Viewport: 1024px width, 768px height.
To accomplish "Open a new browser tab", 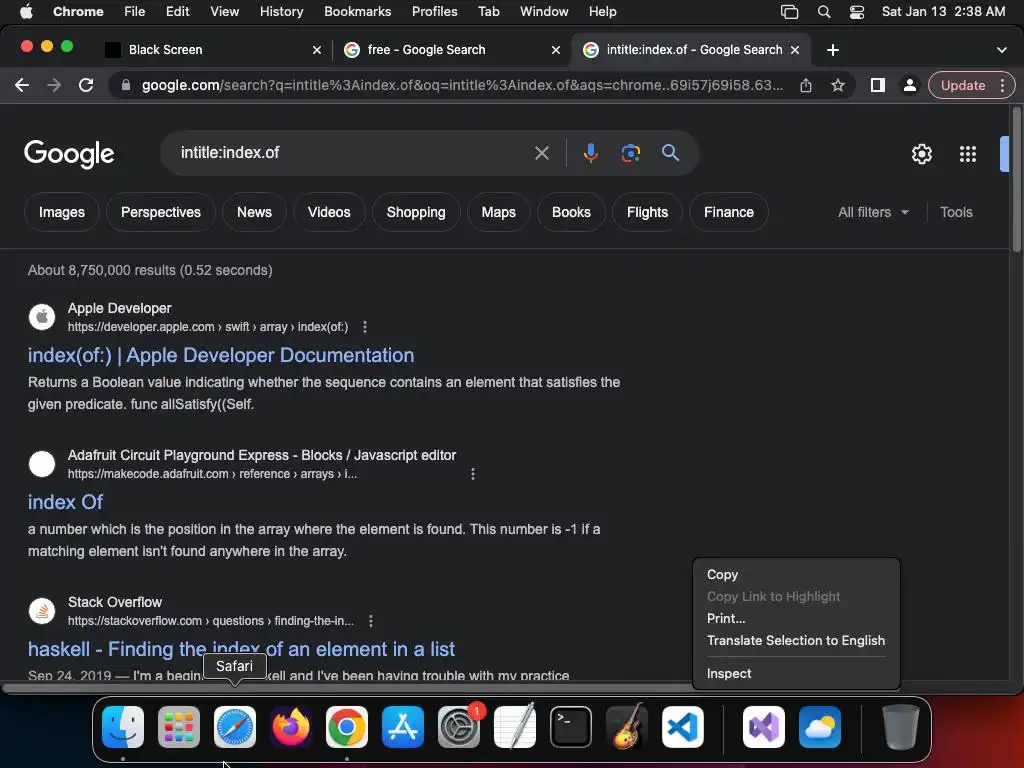I will 833,50.
